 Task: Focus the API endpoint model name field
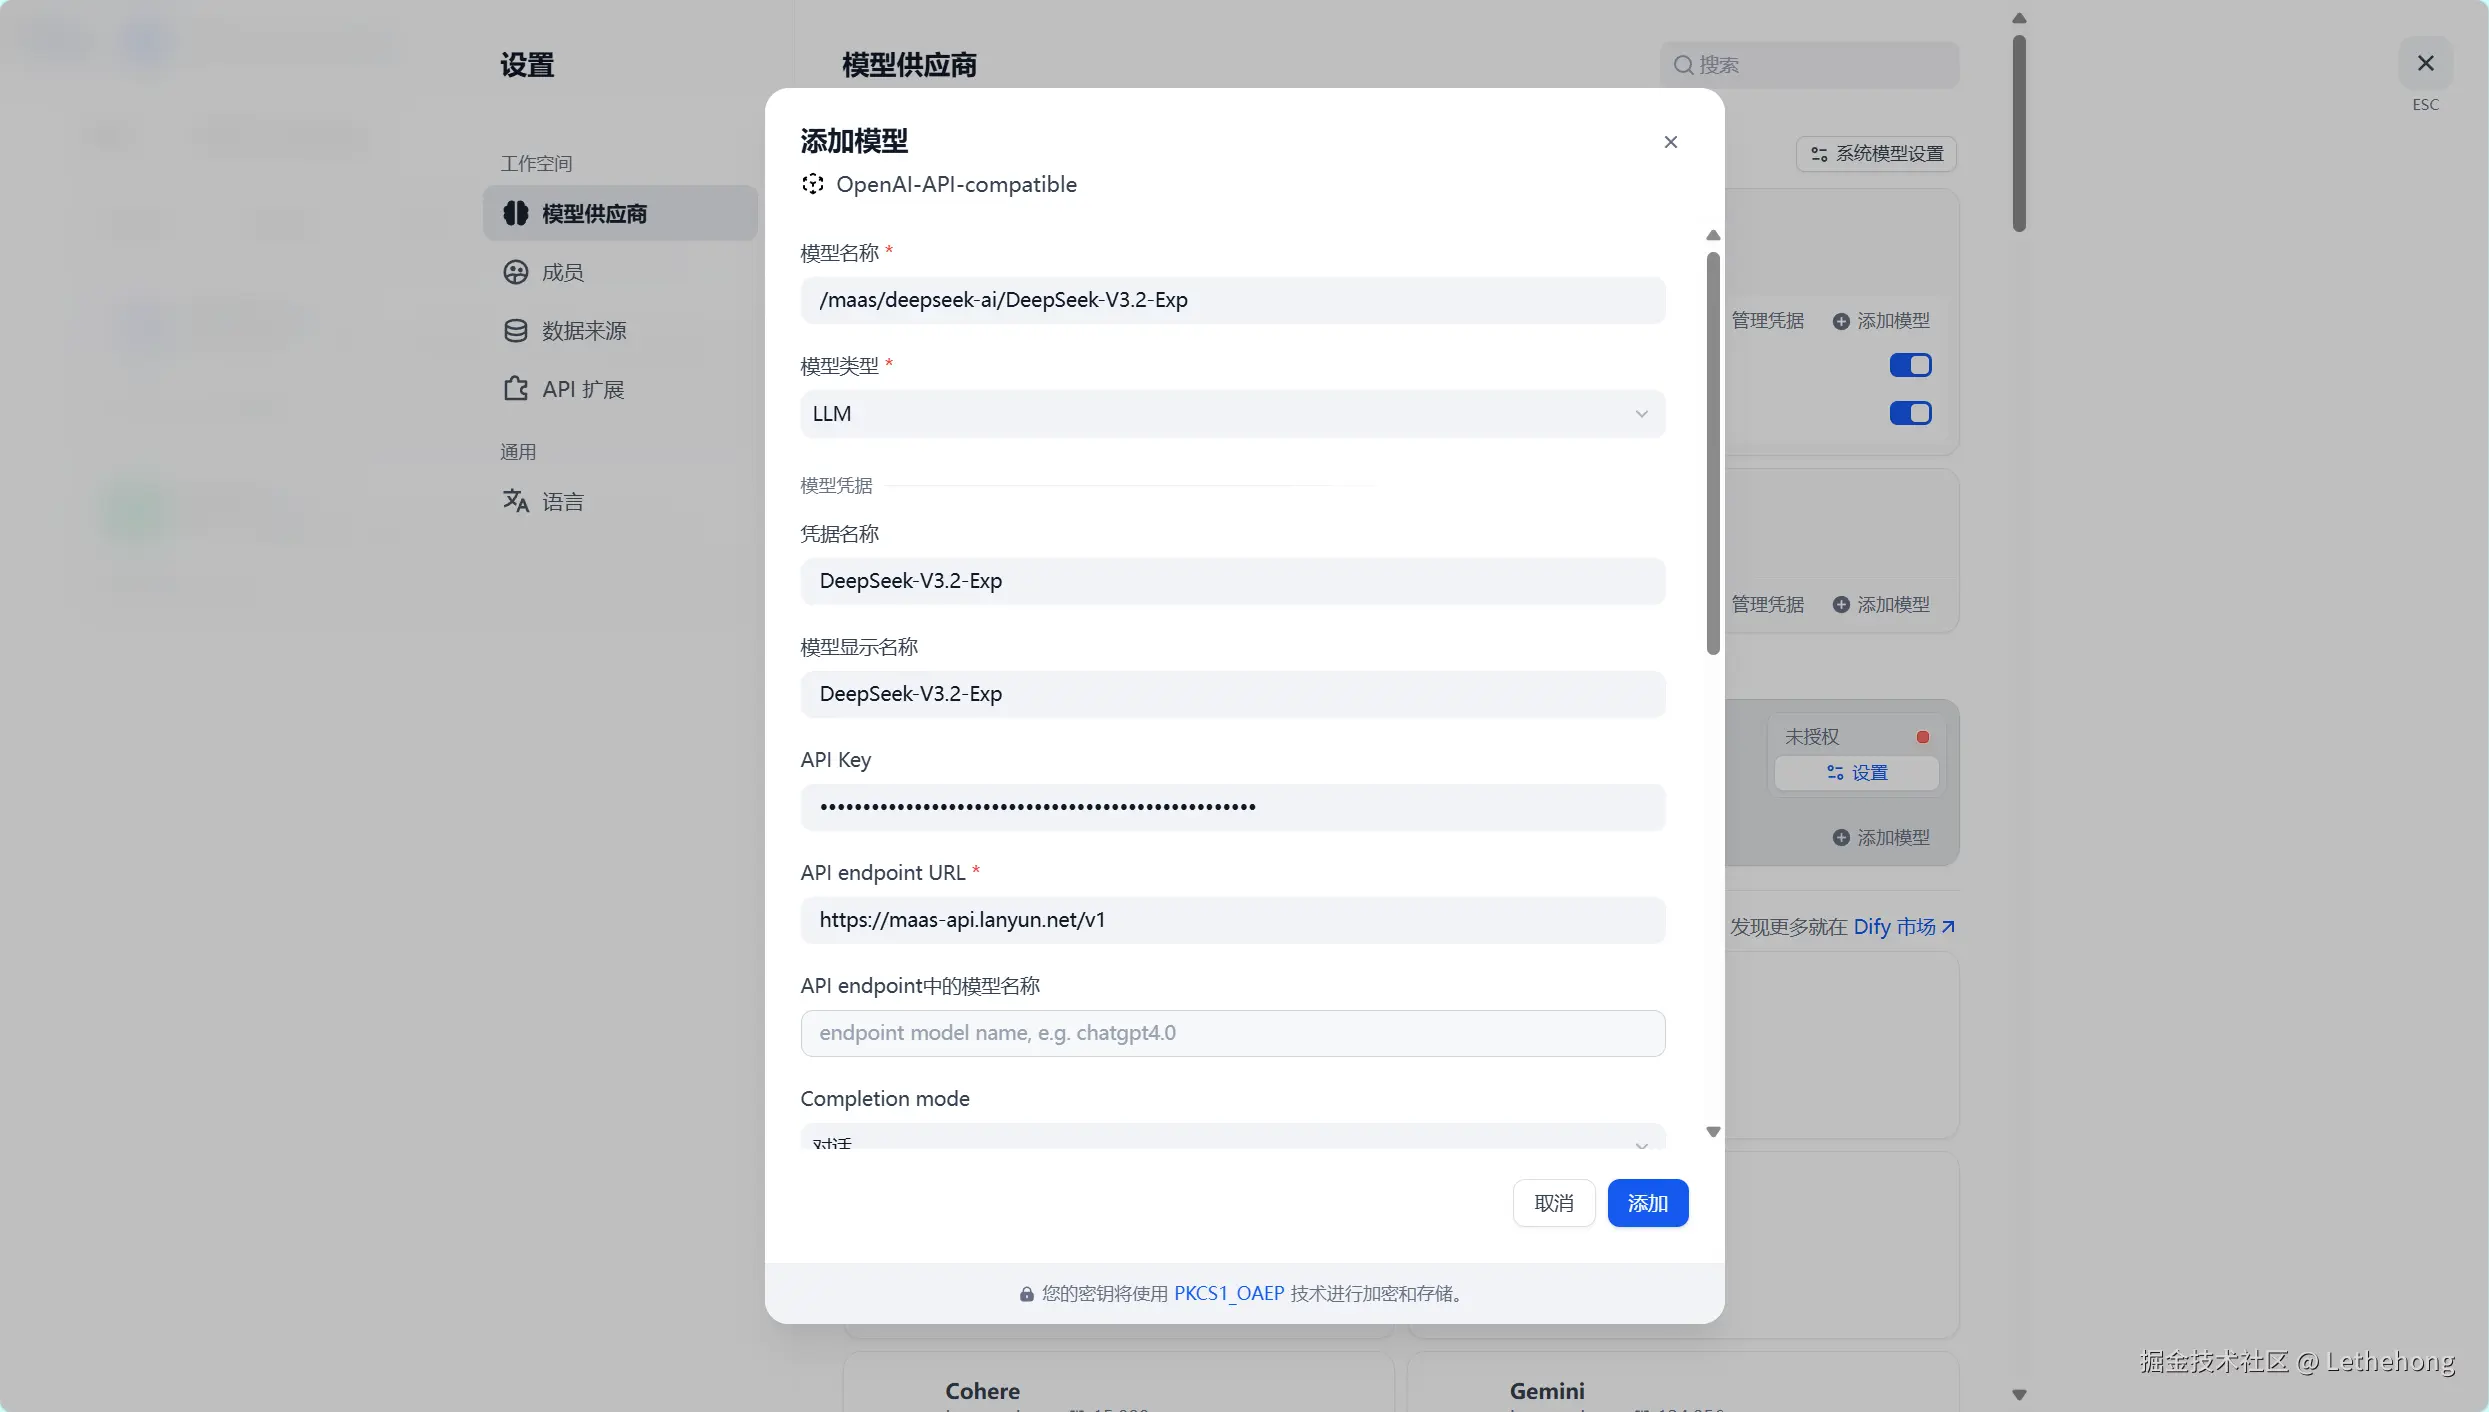1232,1033
